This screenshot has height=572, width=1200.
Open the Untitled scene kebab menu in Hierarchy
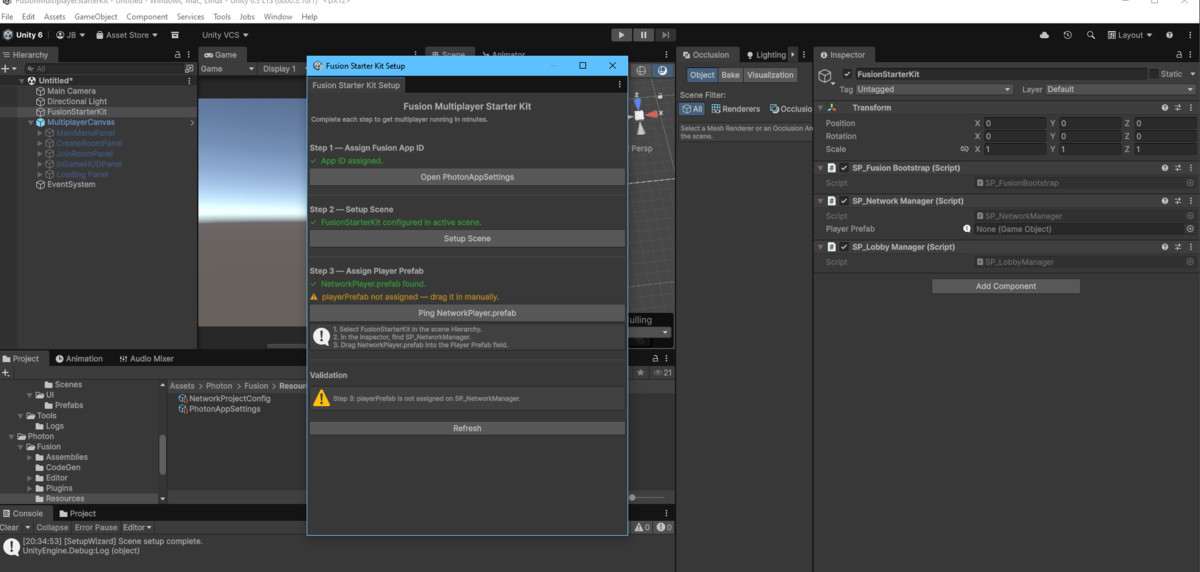[x=190, y=80]
